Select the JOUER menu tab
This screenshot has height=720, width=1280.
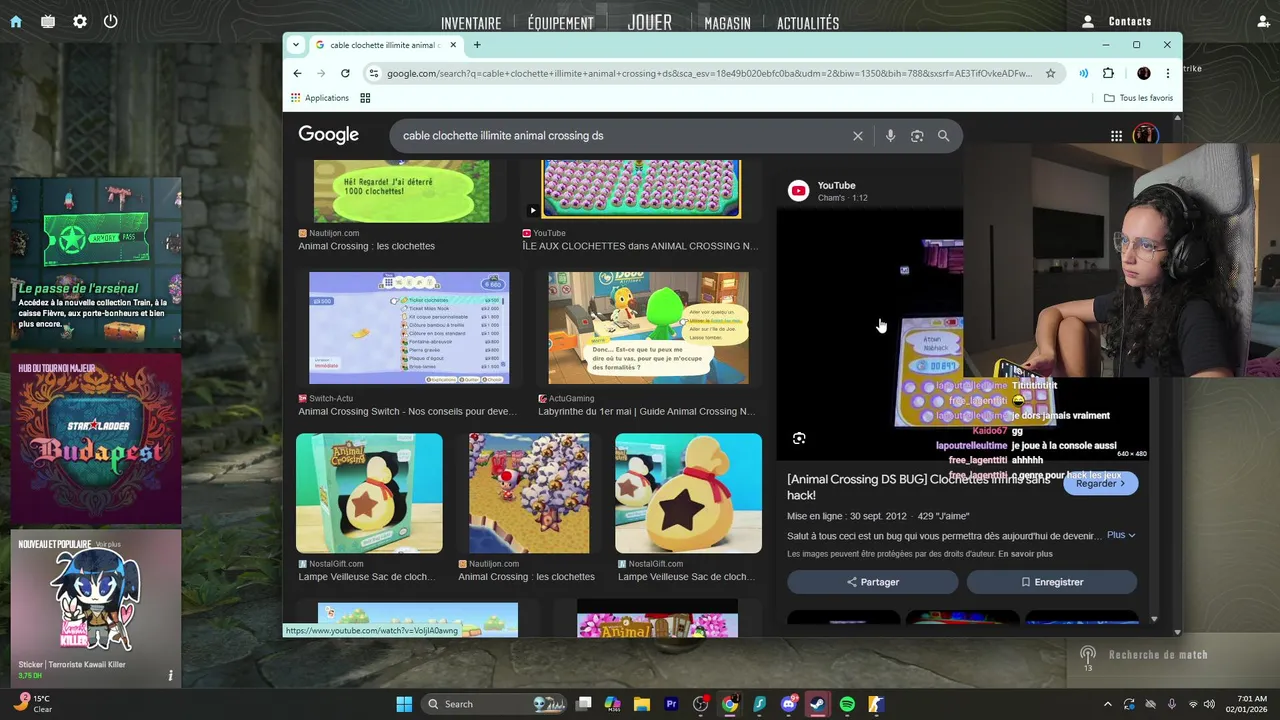pyautogui.click(x=649, y=22)
